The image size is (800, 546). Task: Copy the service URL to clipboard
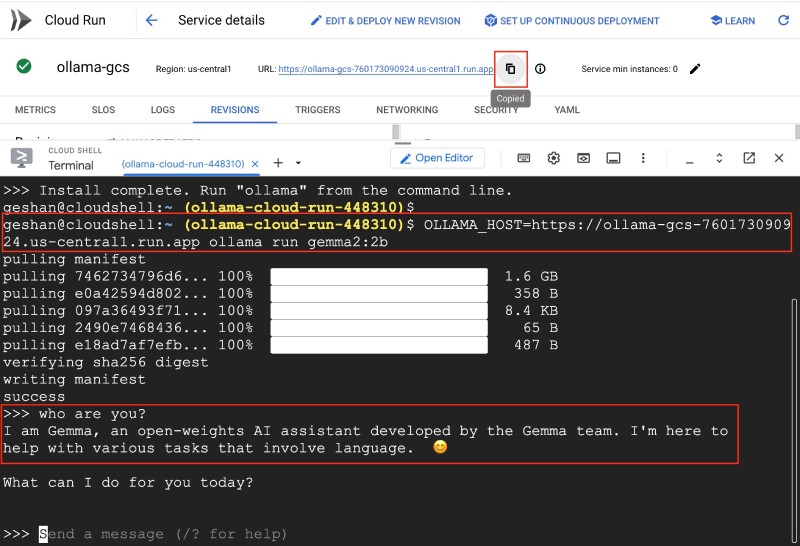pos(510,68)
